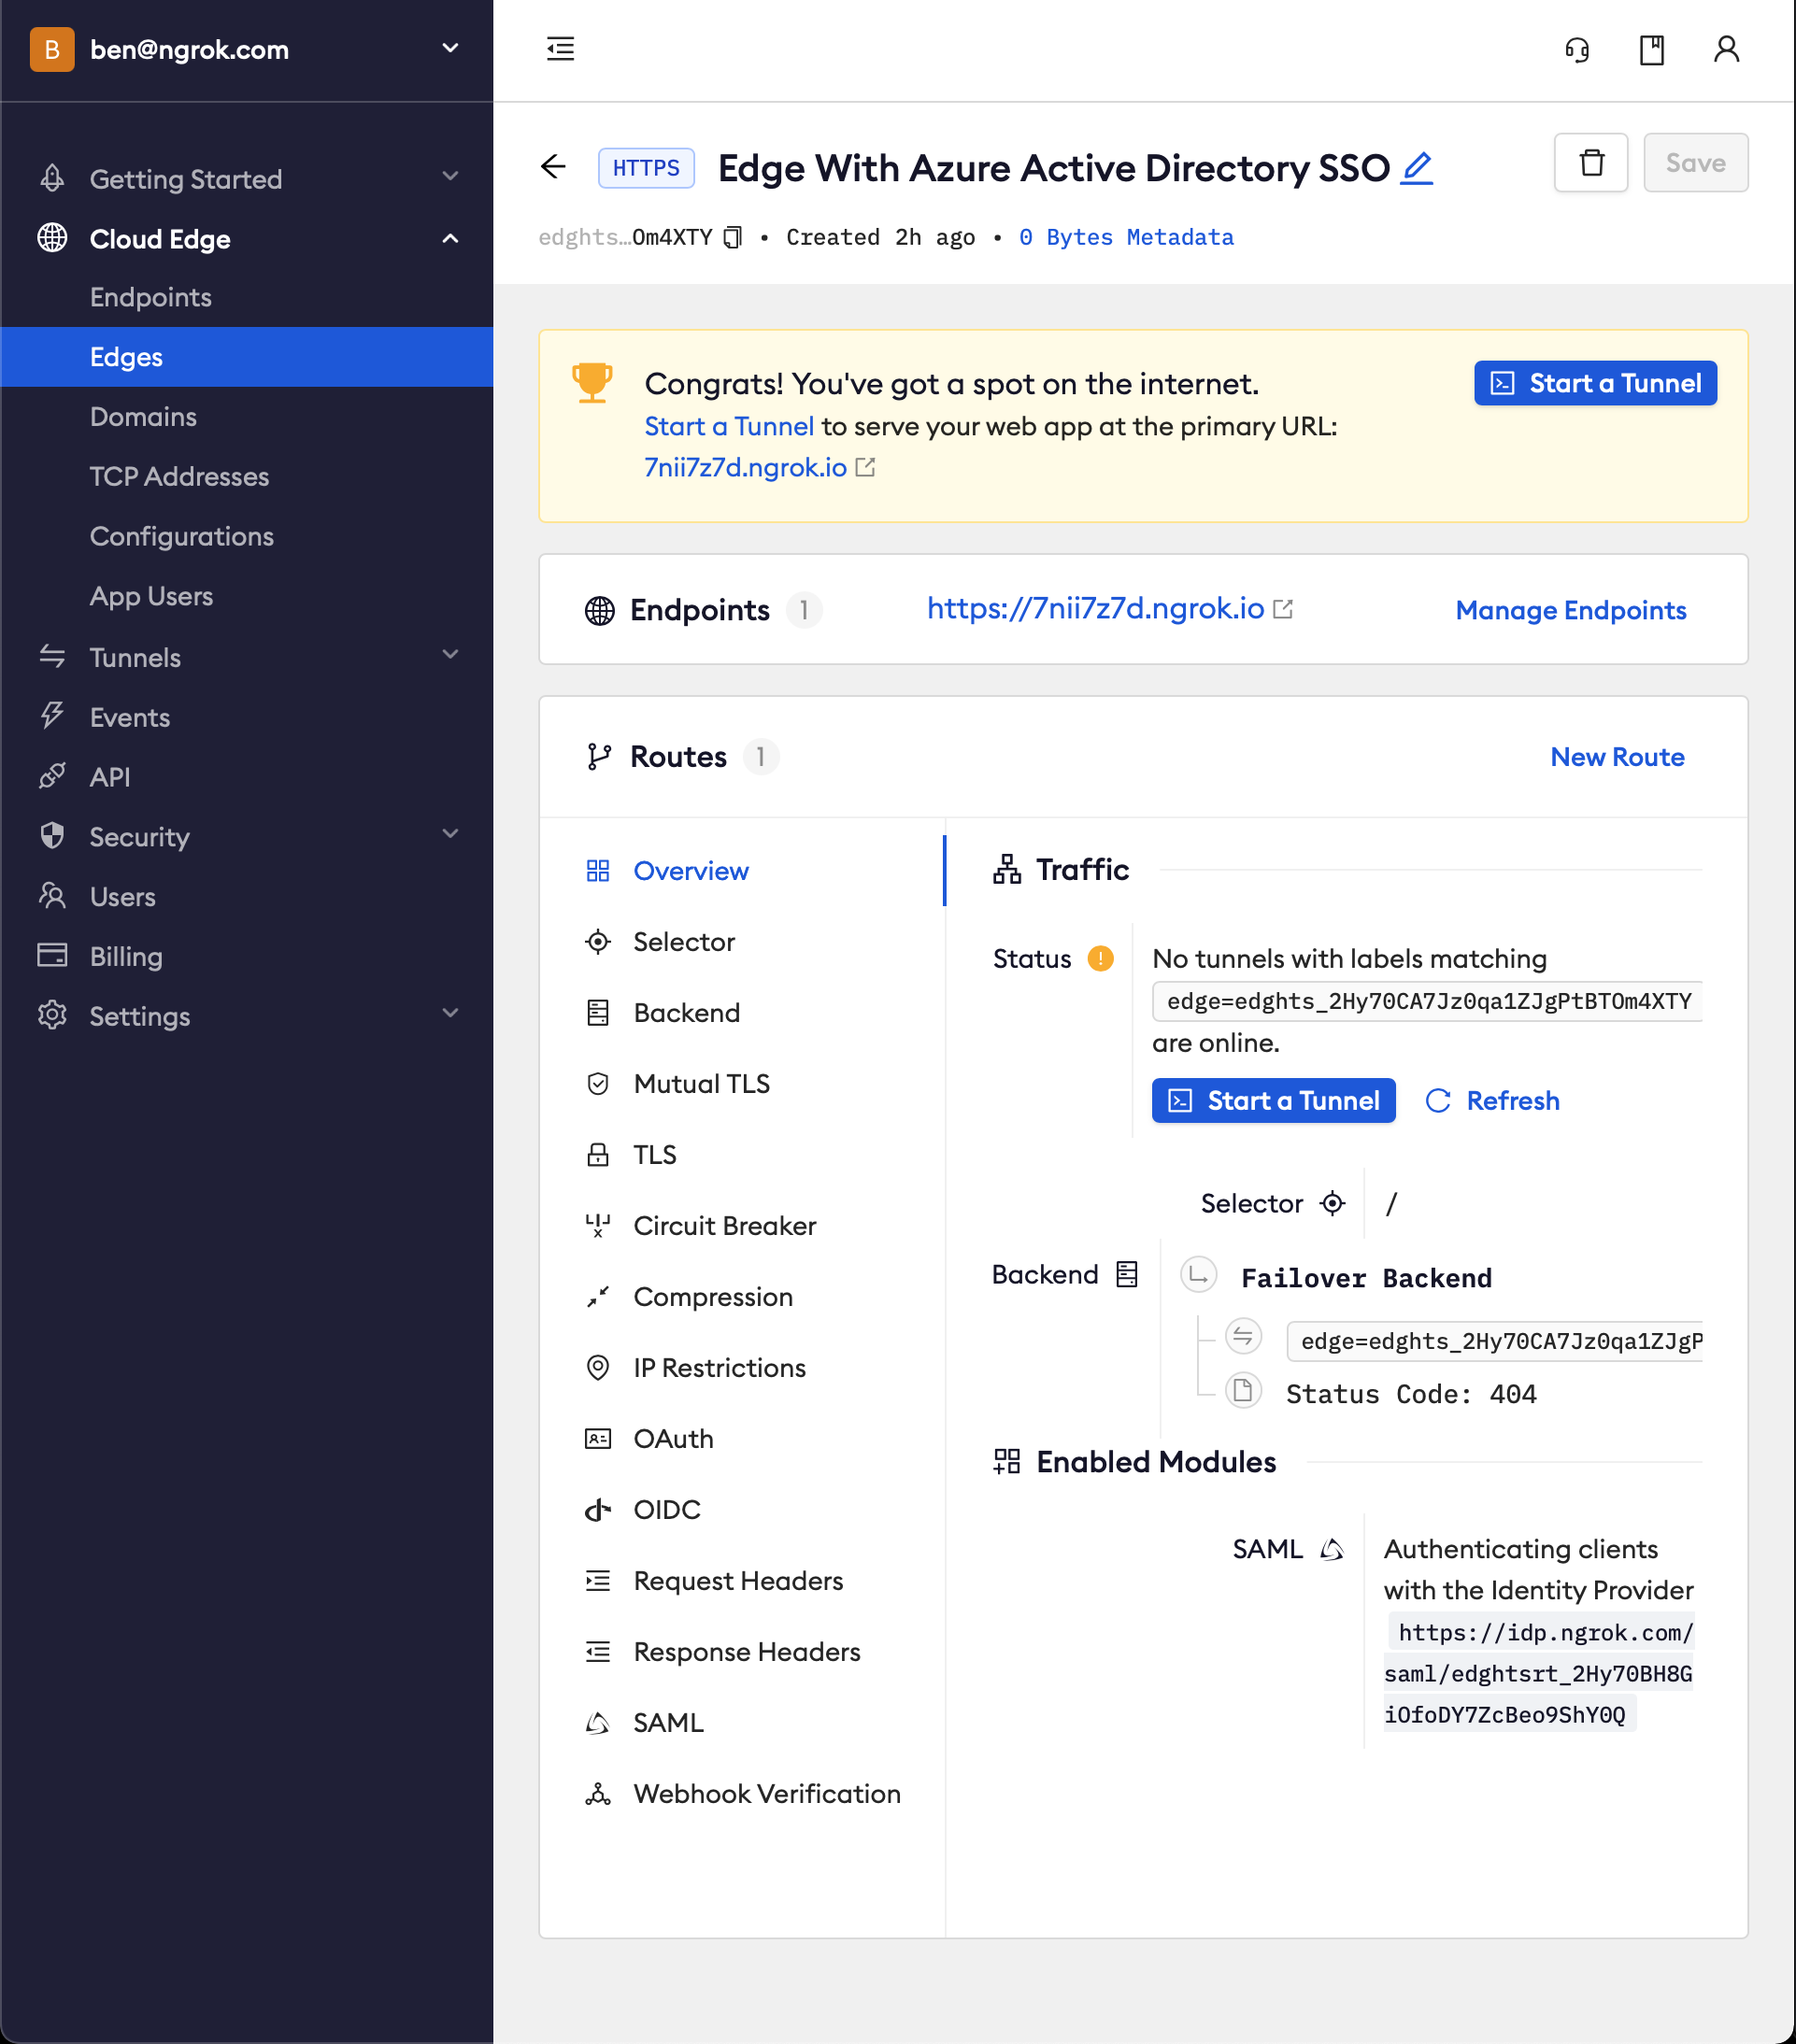
Task: Open Manage Endpoints link
Action: pyautogui.click(x=1570, y=610)
